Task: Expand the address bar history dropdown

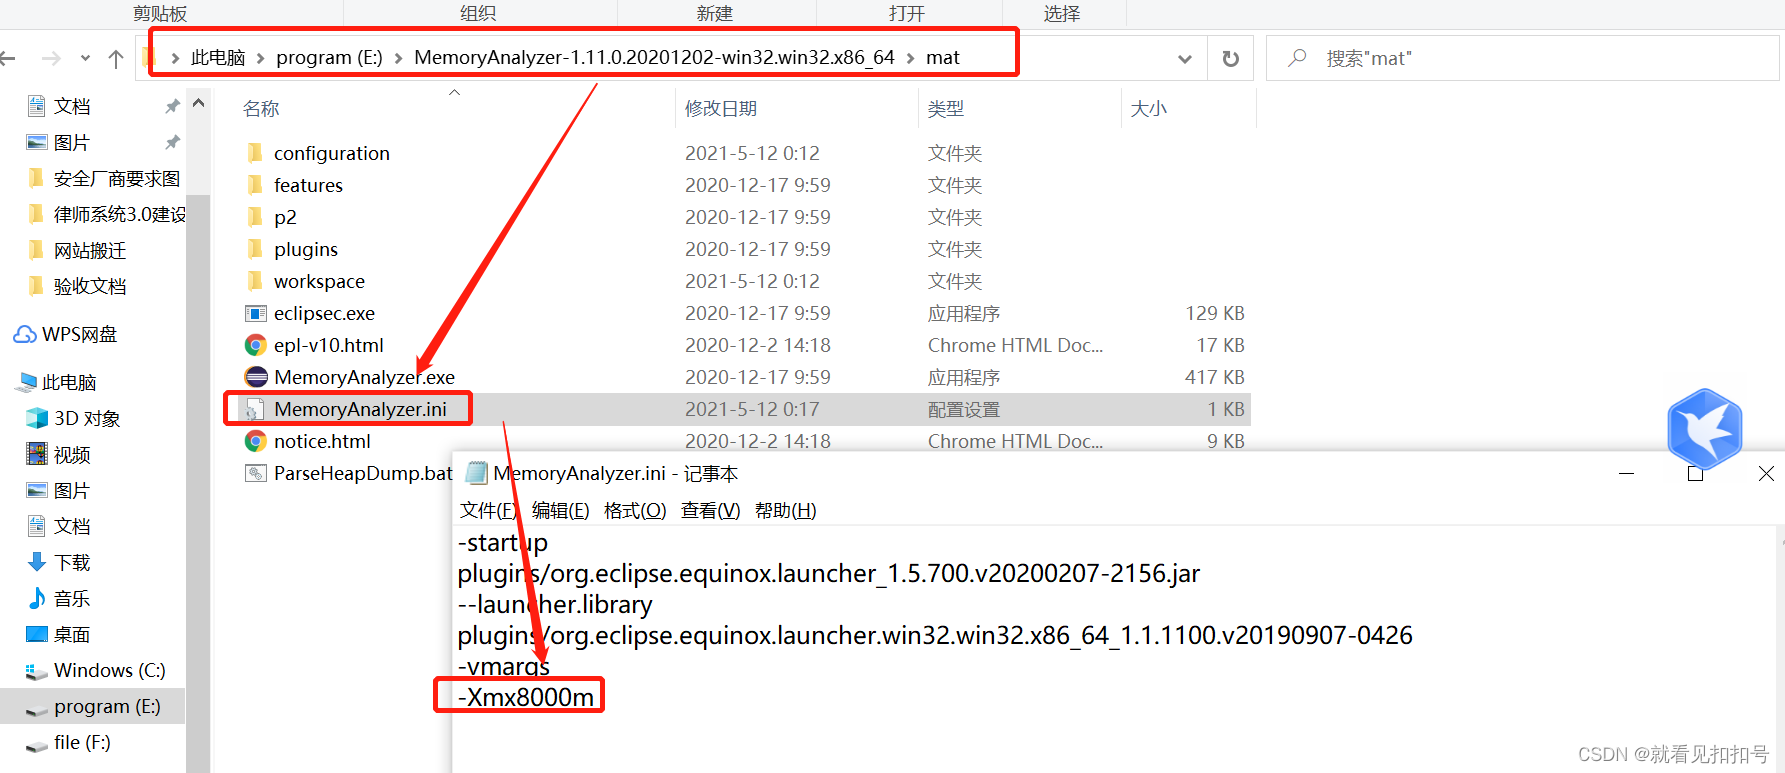Action: tap(1185, 59)
